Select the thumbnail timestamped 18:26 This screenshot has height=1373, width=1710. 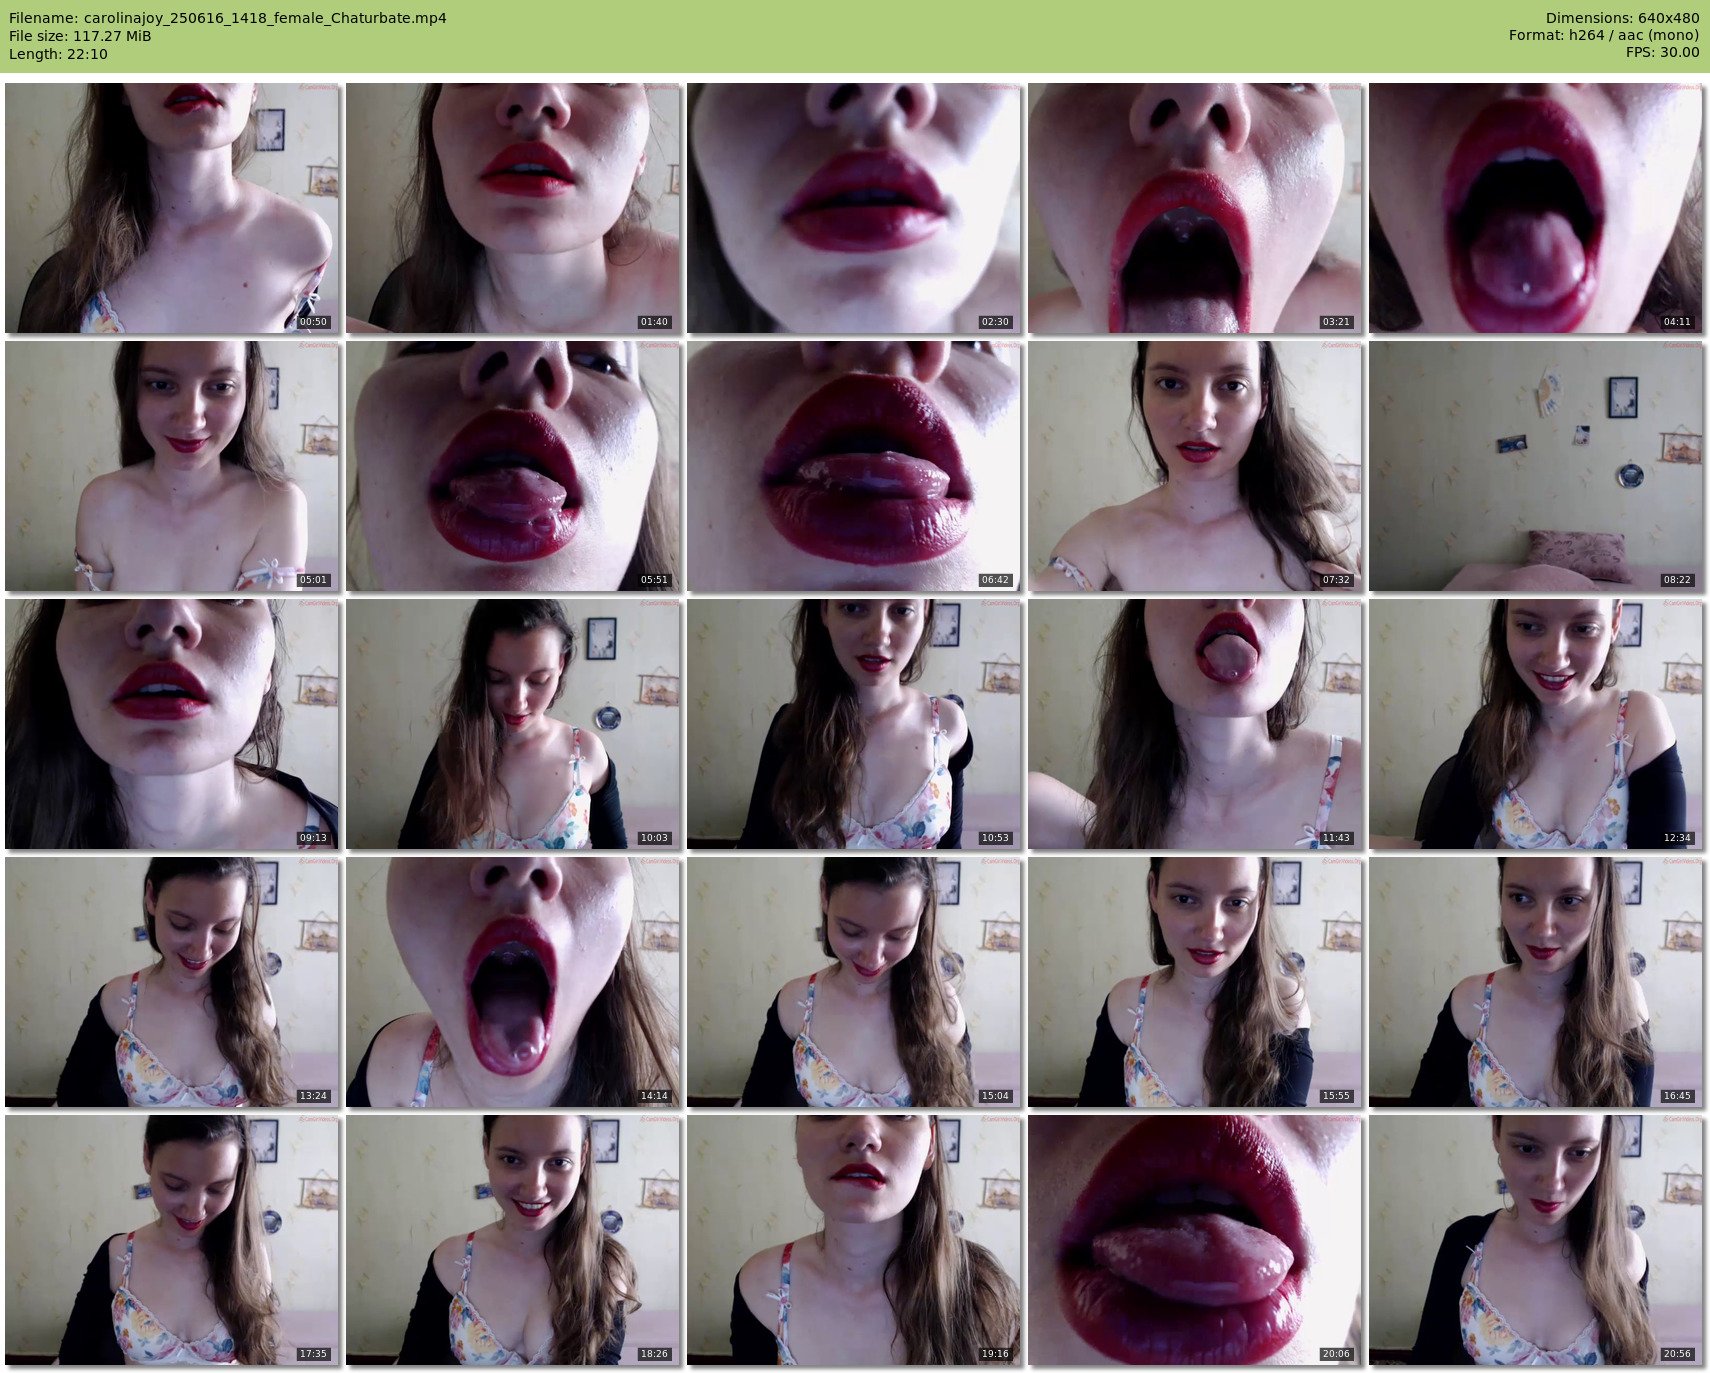click(513, 1240)
